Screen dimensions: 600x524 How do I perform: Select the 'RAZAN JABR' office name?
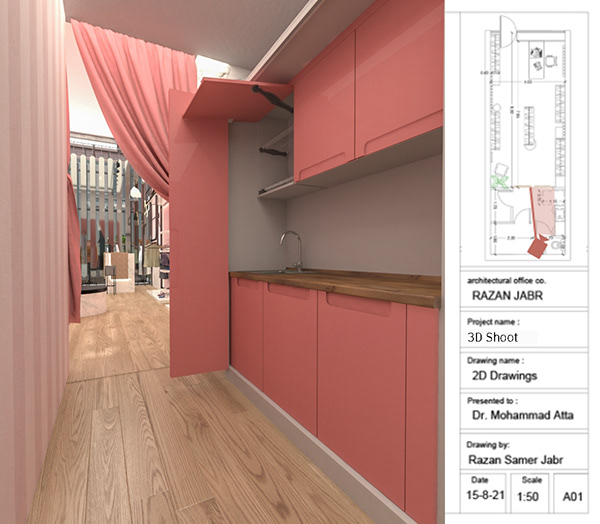click(x=507, y=295)
